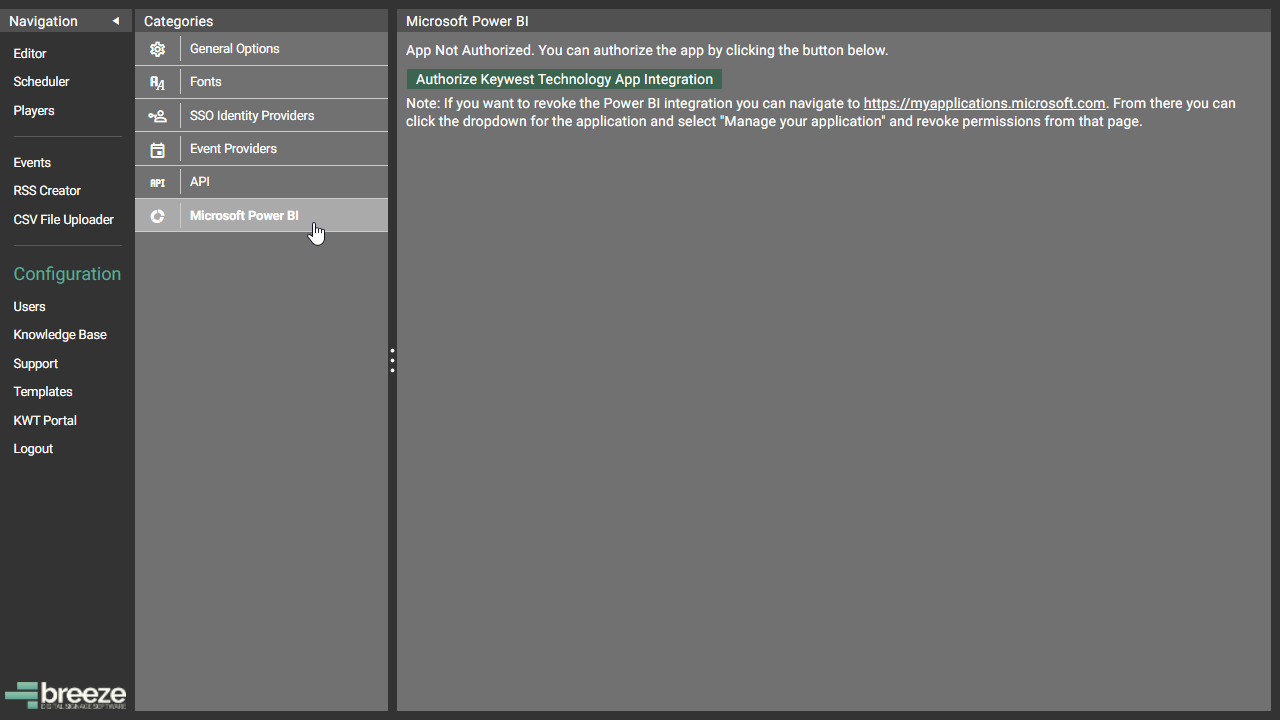
Task: Log out via Logout link
Action: coord(33,449)
